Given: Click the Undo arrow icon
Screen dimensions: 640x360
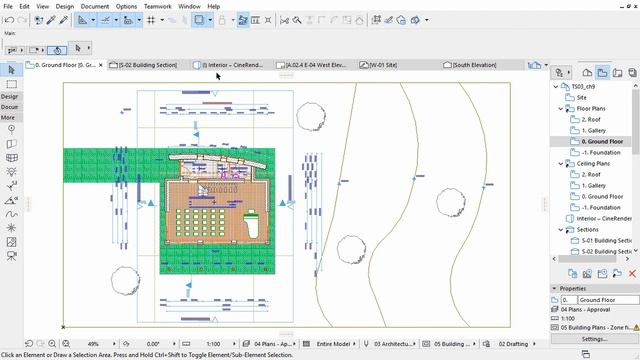Looking at the screenshot, I should (9, 20).
